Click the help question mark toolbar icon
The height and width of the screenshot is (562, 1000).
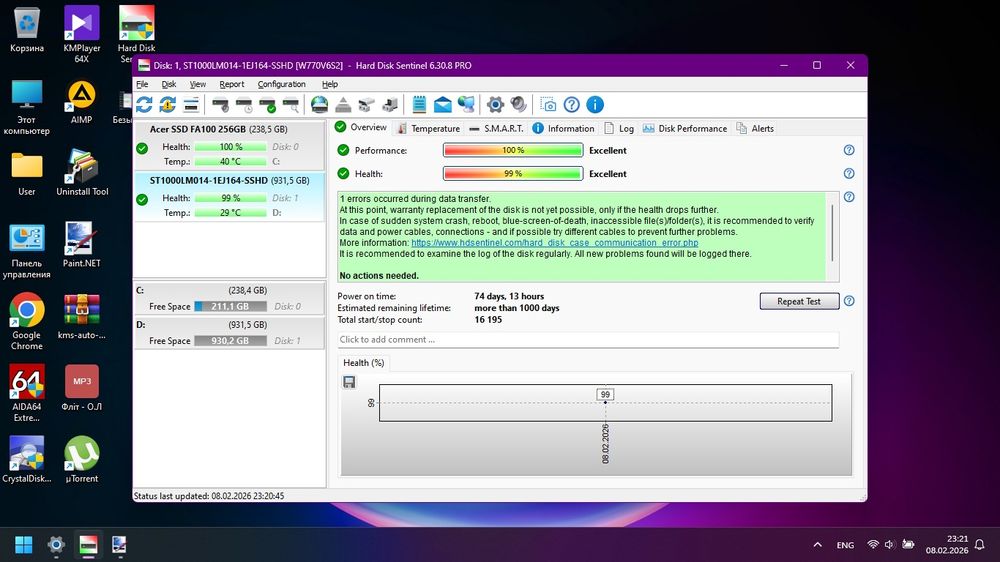coord(571,105)
